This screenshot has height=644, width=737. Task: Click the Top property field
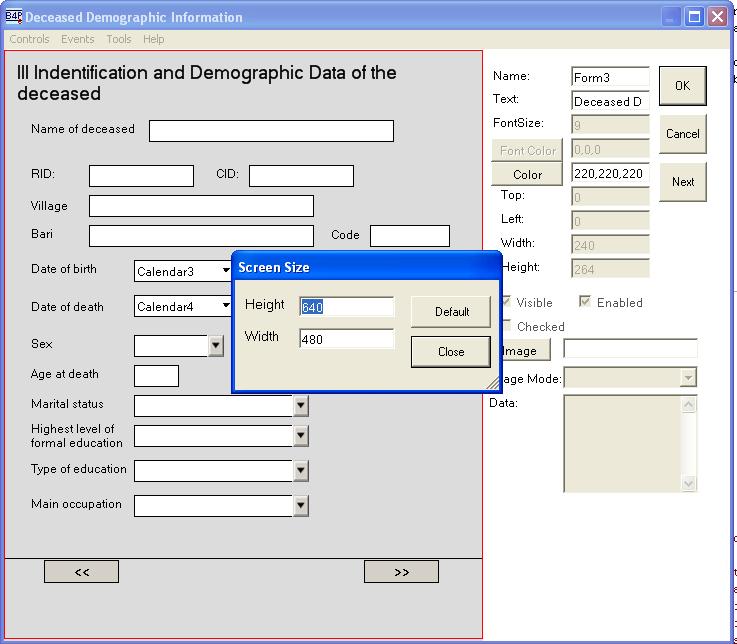610,197
